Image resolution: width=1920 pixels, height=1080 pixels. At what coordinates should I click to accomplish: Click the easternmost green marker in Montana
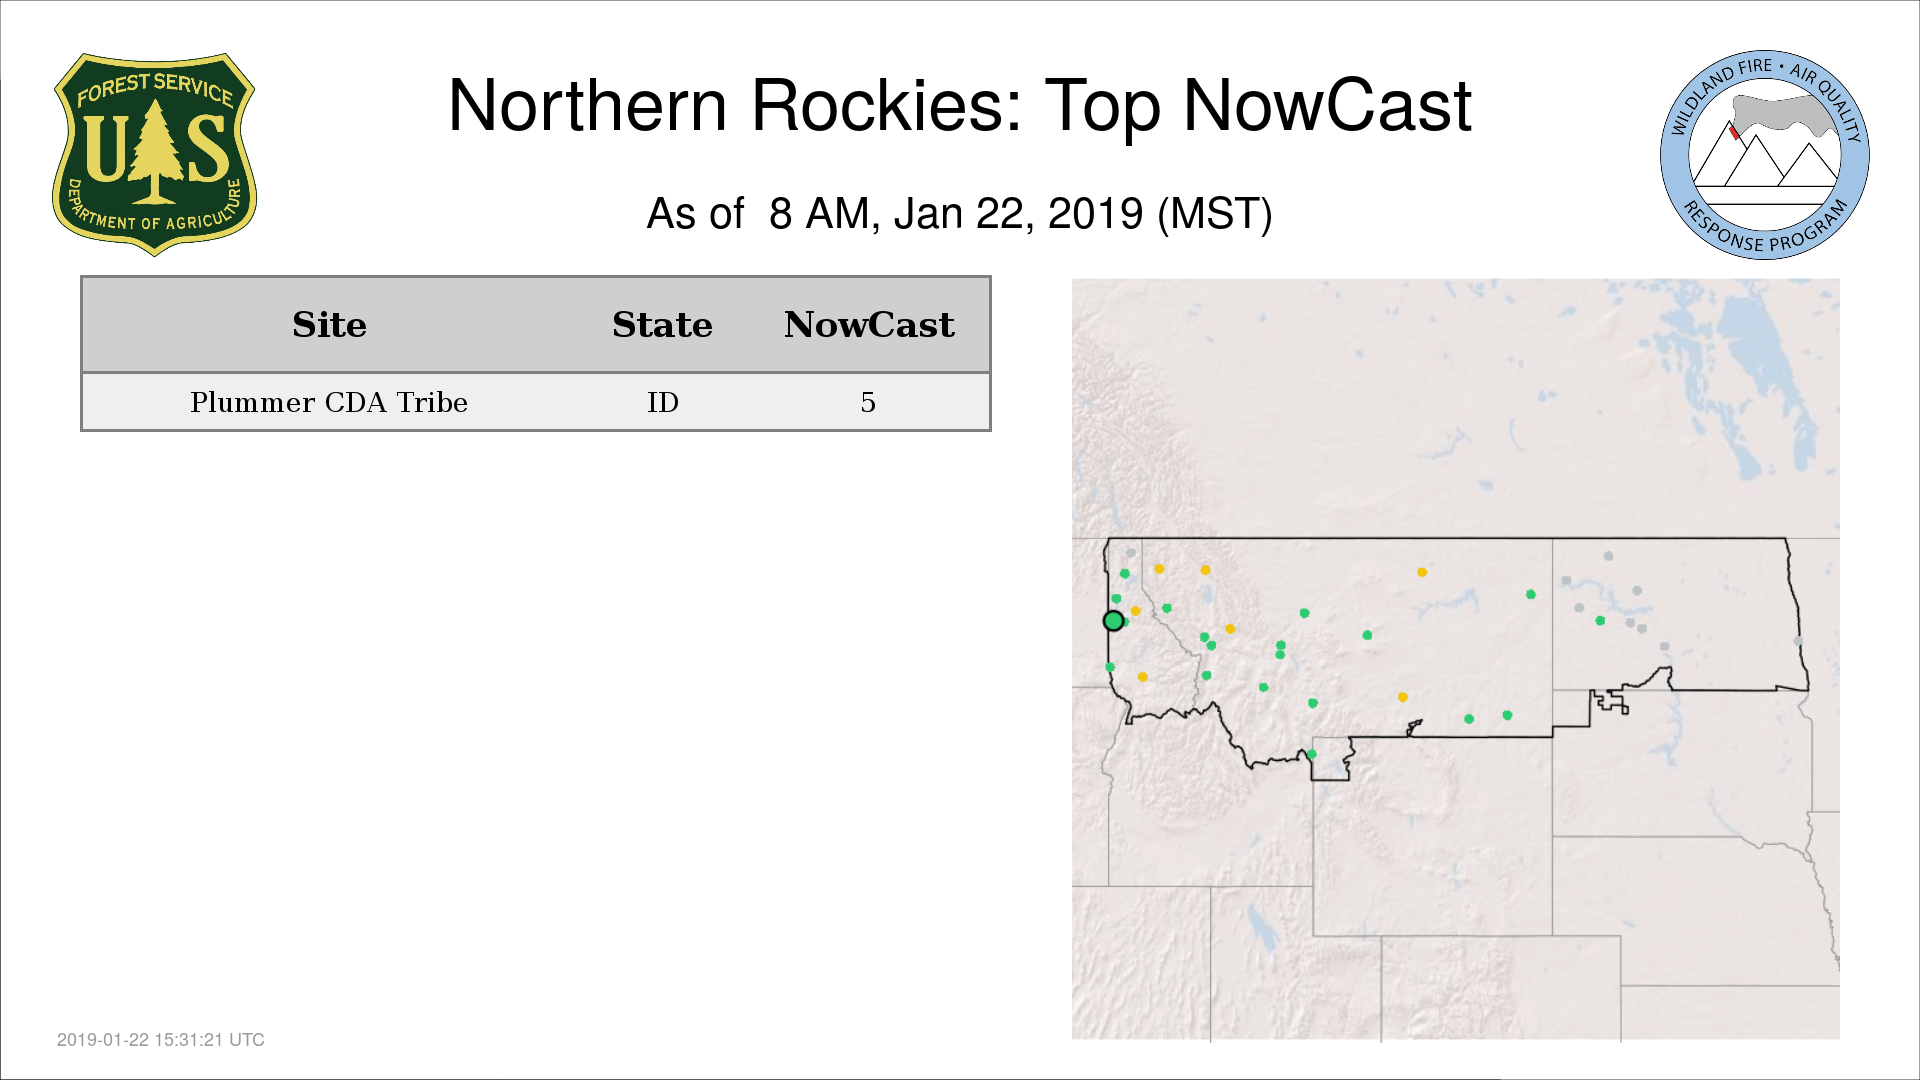1530,595
